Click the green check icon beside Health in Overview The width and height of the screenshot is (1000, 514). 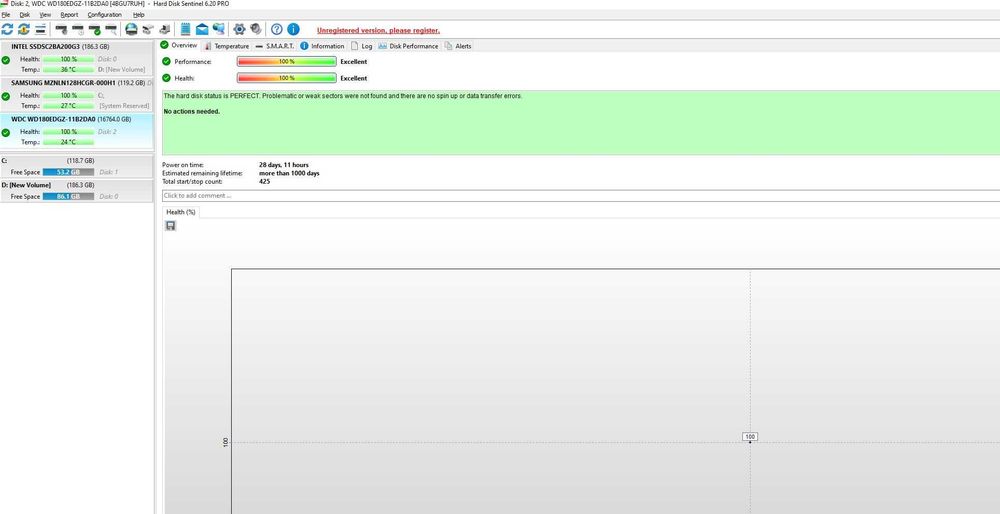(166, 78)
